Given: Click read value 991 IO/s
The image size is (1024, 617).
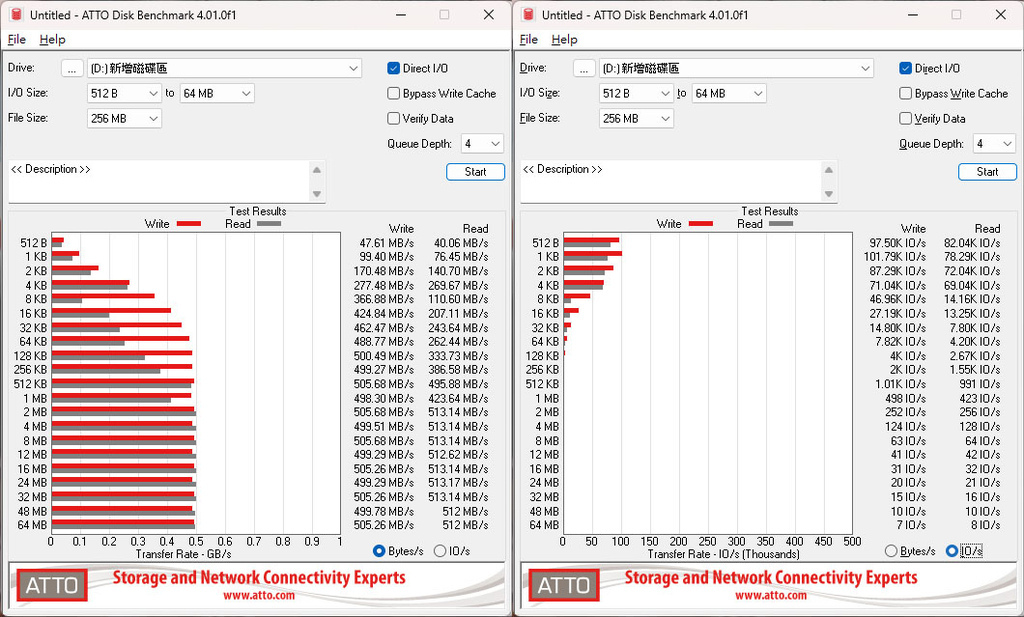Looking at the screenshot, I should (x=980, y=384).
